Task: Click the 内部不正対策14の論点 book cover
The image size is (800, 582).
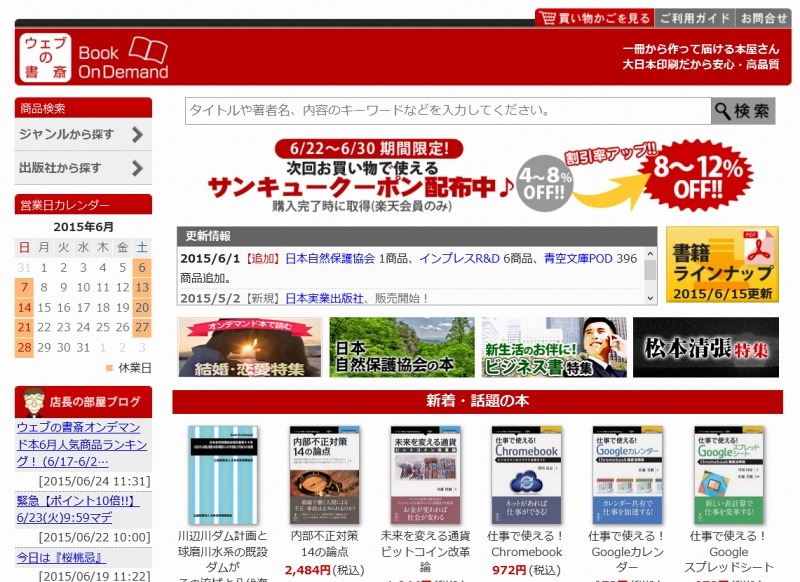Action: pyautogui.click(x=324, y=475)
